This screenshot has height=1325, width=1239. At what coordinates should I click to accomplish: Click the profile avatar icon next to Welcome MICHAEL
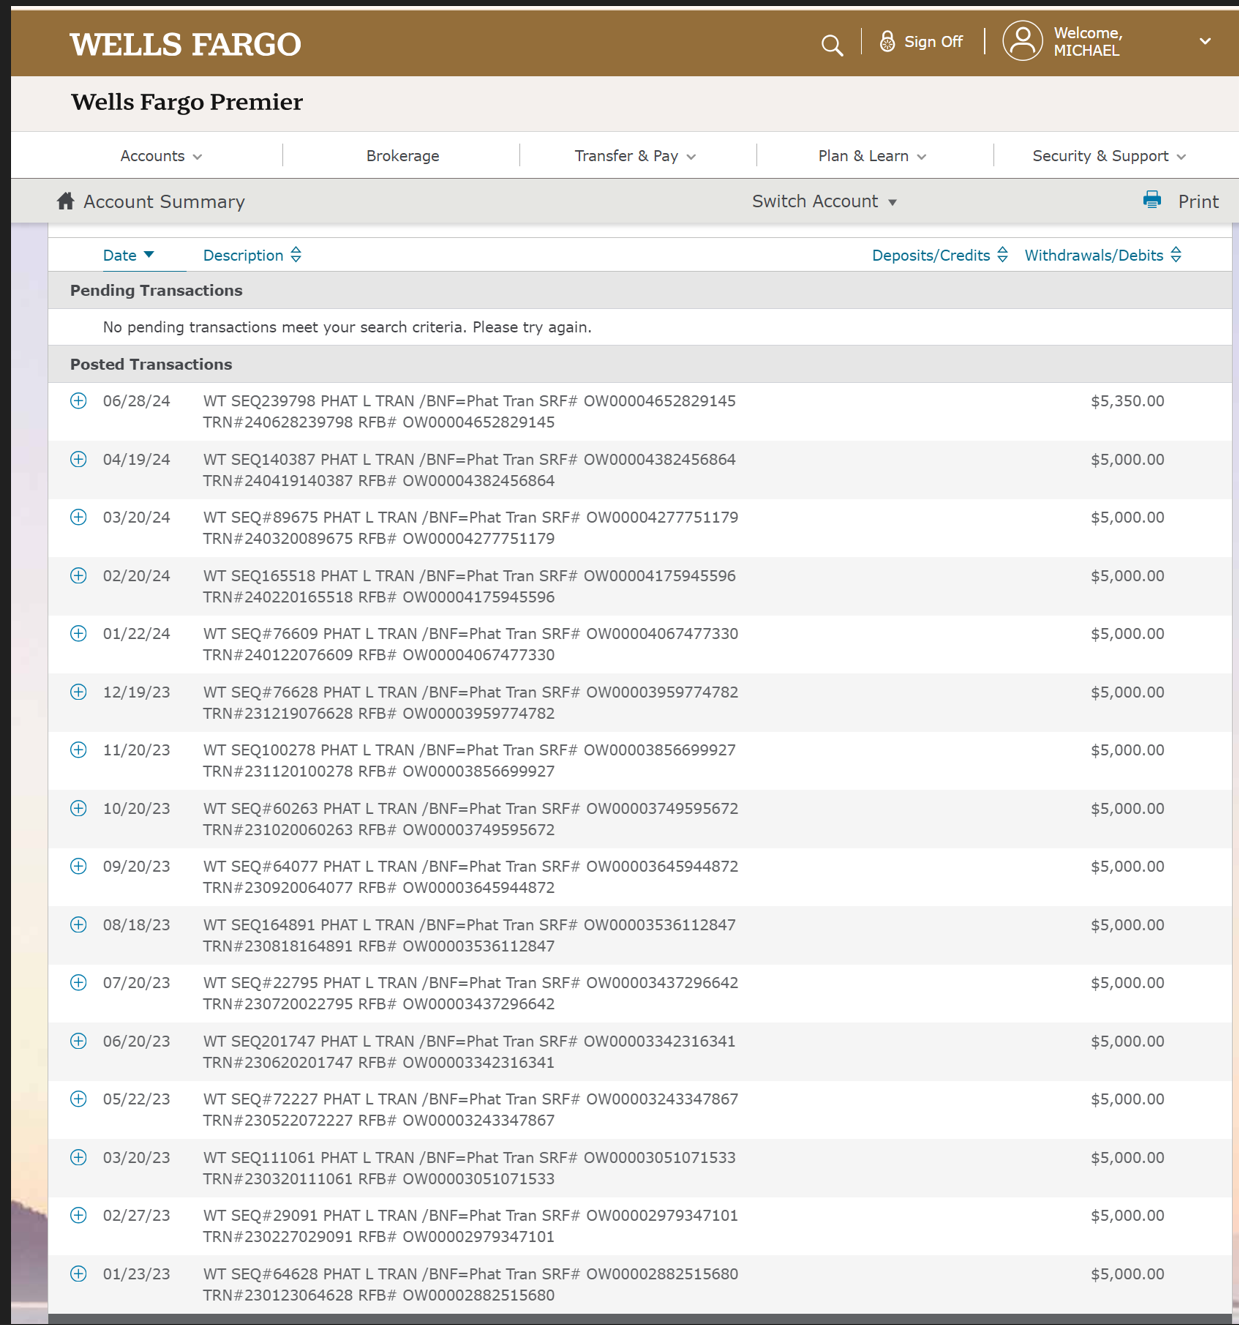[x=1022, y=41]
